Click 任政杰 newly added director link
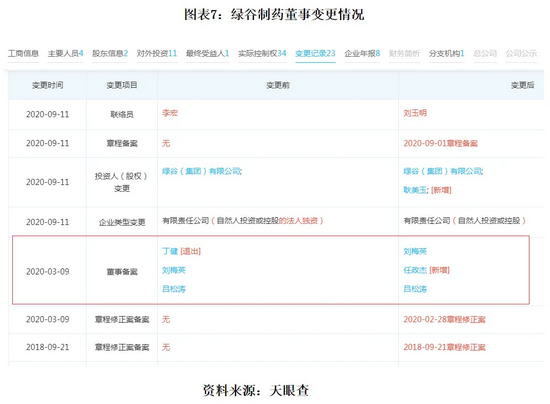550x404 pixels. coord(415,270)
